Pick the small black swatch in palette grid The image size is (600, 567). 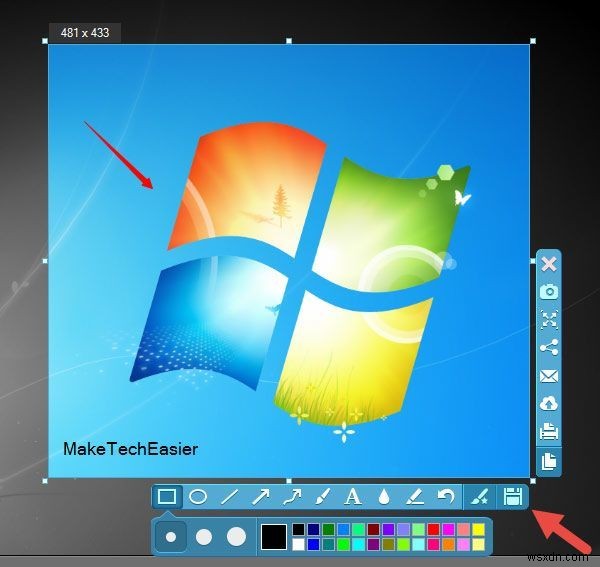point(298,530)
